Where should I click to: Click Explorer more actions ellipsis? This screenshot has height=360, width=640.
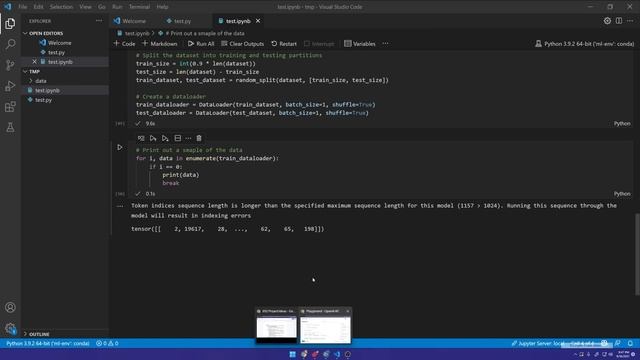[x=99, y=21]
